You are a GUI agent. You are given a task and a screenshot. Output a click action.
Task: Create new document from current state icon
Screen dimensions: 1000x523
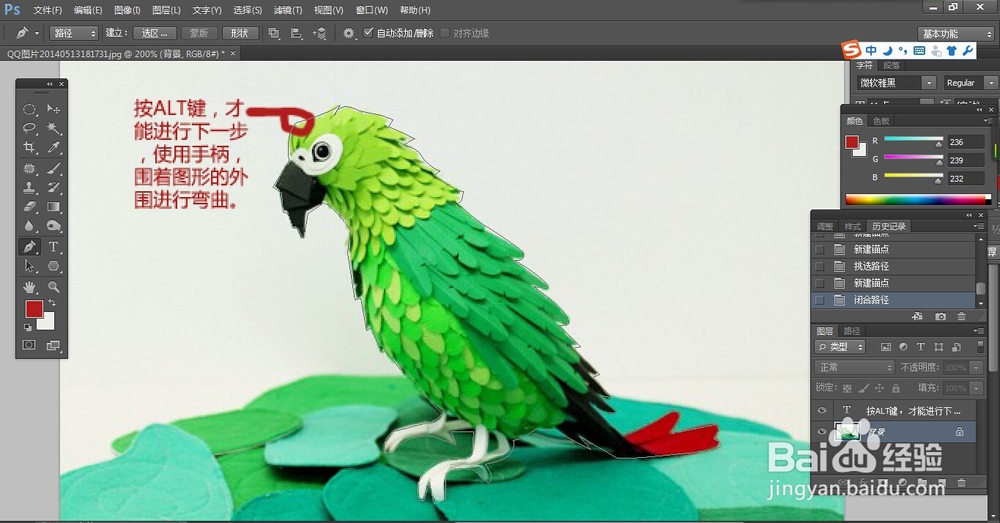[x=918, y=316]
